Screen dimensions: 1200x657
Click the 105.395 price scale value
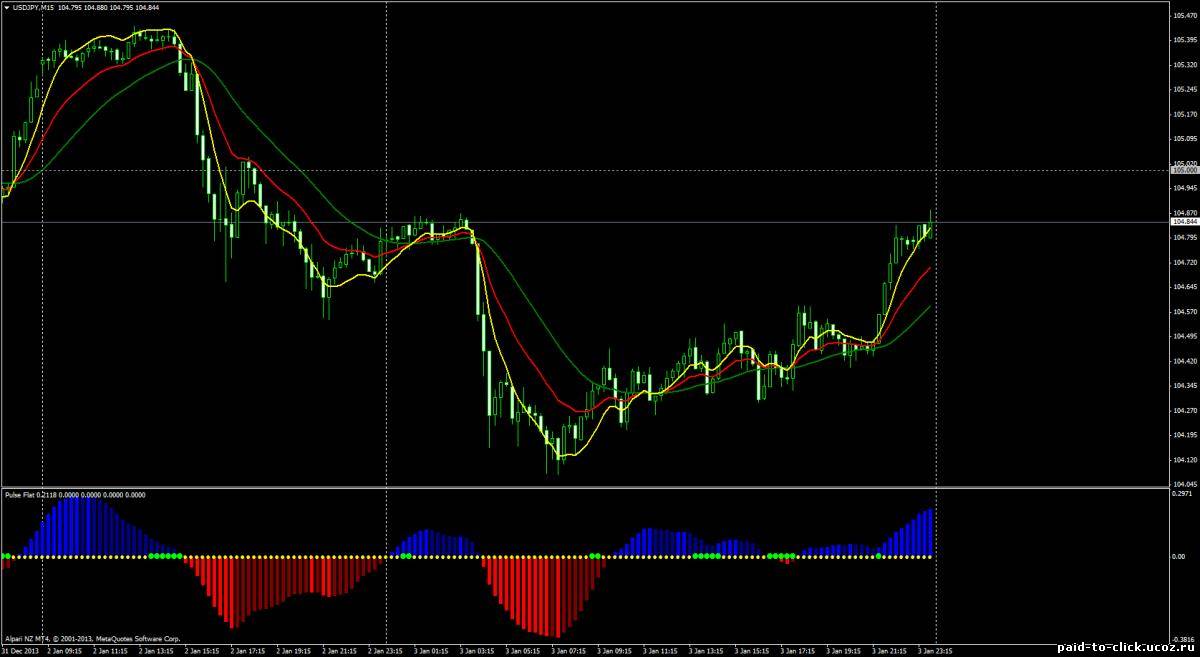coord(1184,40)
